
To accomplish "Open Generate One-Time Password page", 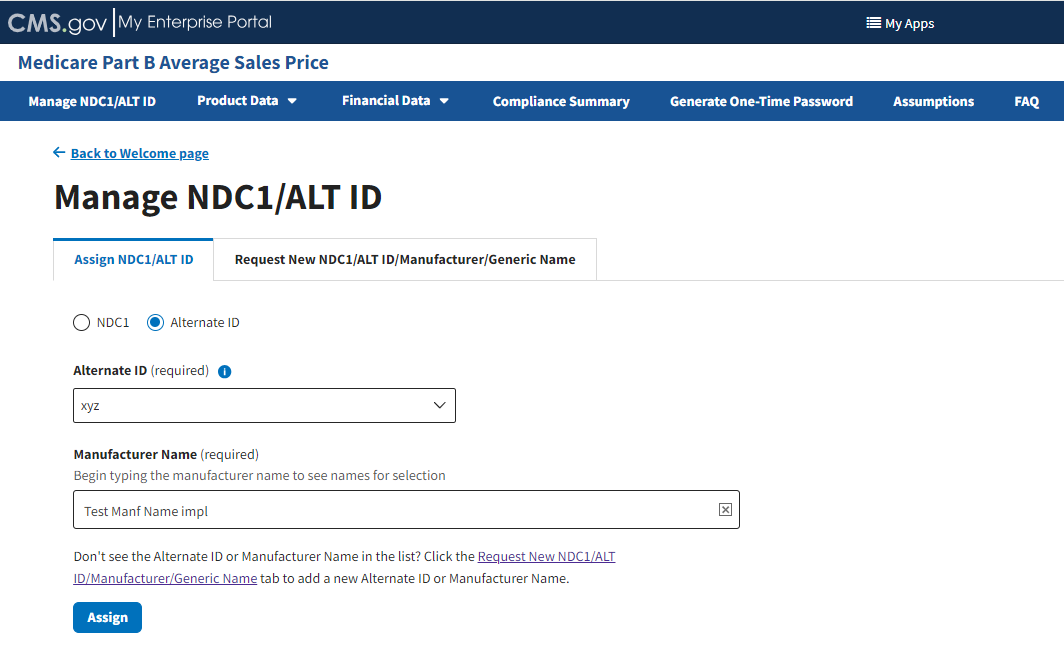I will click(x=761, y=102).
